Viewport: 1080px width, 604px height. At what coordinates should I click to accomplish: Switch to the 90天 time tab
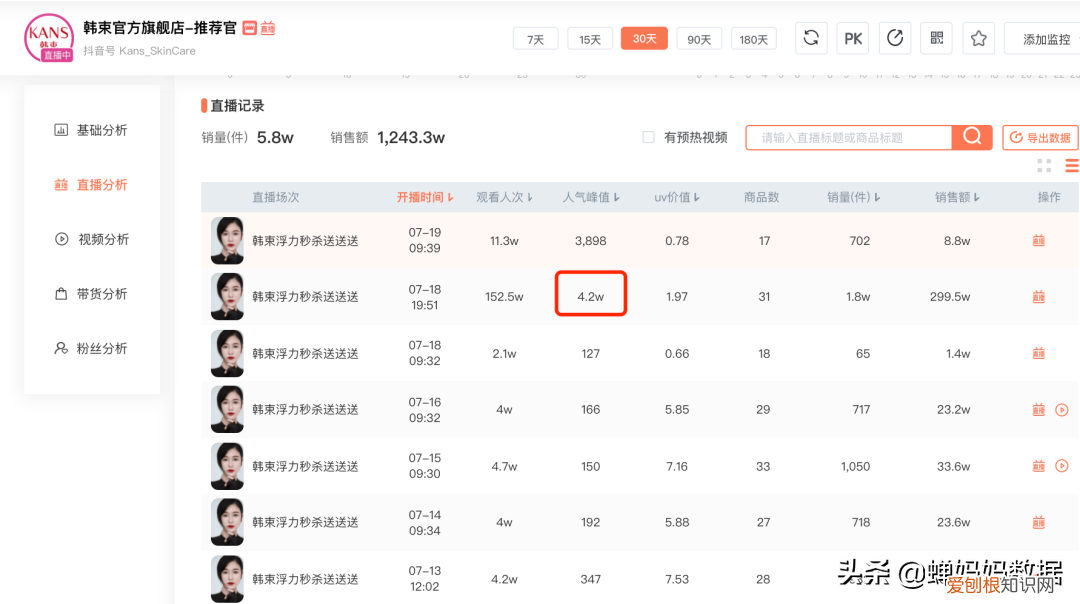(x=699, y=38)
